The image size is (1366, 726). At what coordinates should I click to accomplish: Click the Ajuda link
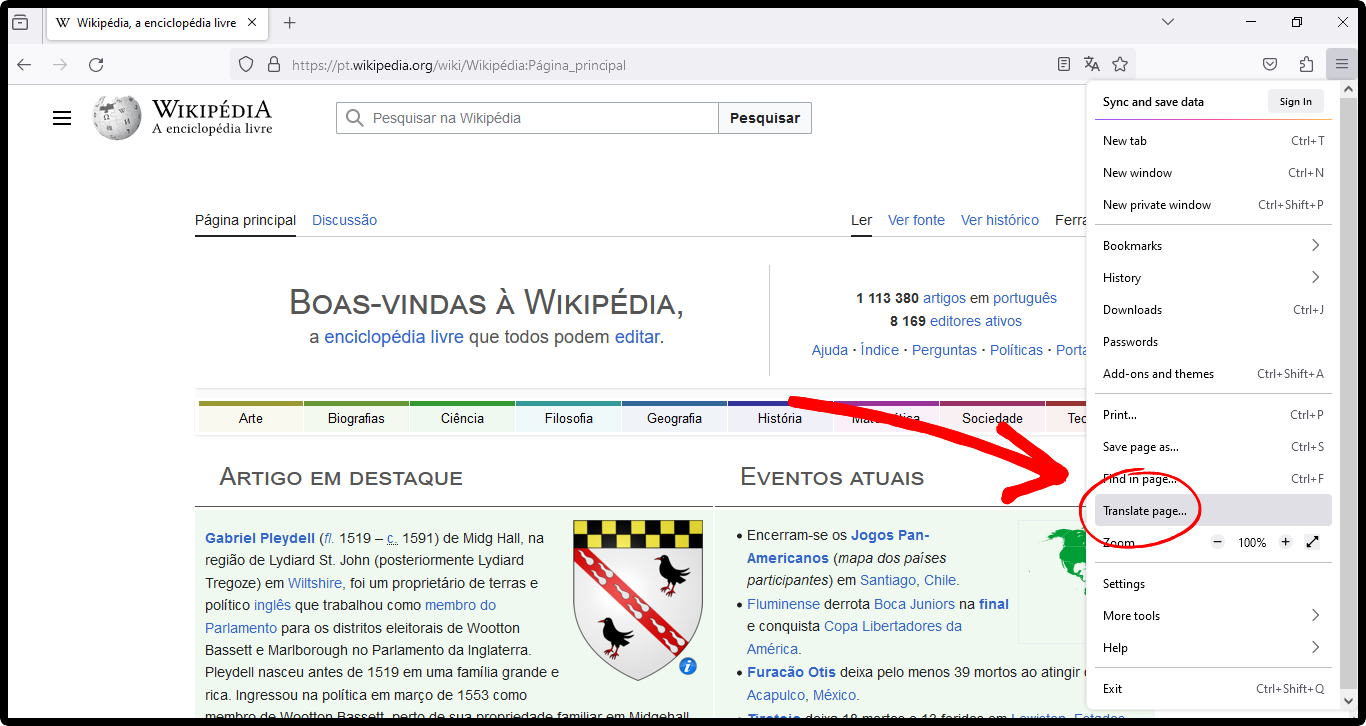click(830, 350)
